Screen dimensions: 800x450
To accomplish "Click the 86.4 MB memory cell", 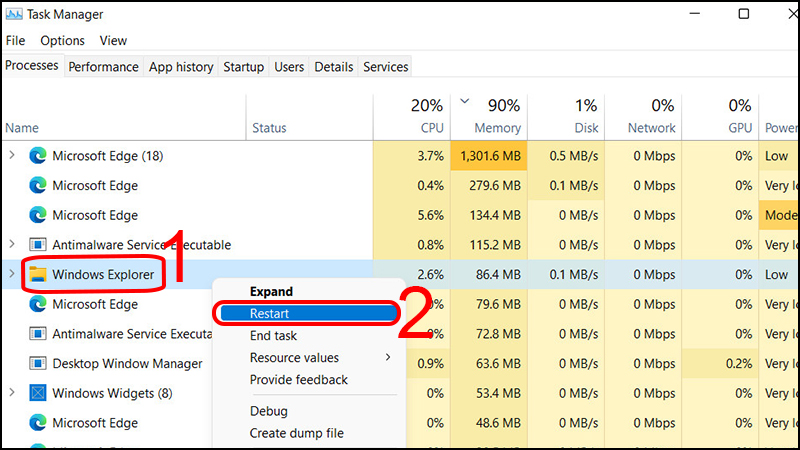I will [489, 274].
